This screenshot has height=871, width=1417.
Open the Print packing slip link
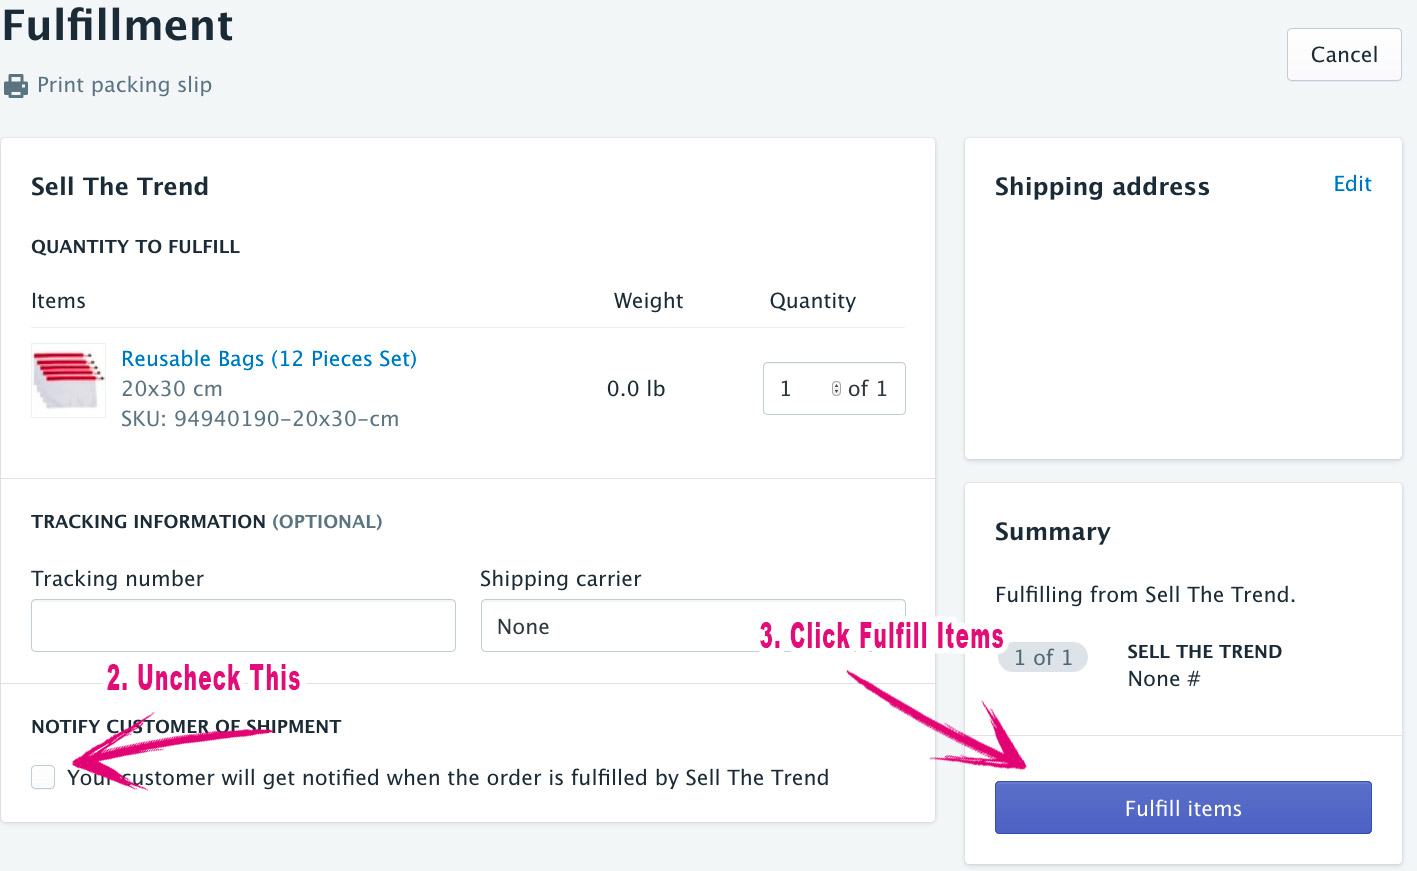[x=124, y=85]
